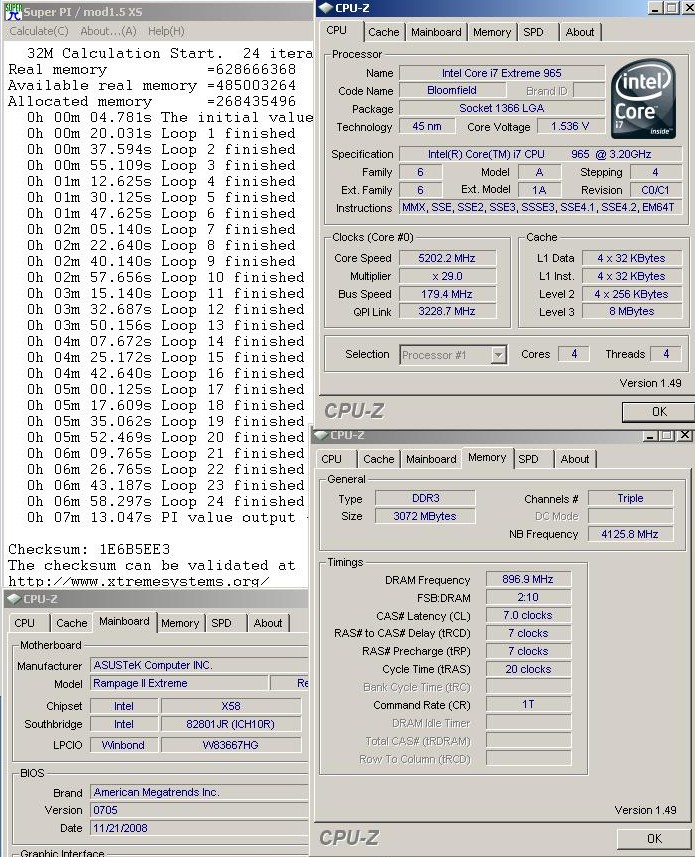The height and width of the screenshot is (857, 695).
Task: Click the Core Speed 5202.2 MHz field
Action: pos(447,258)
